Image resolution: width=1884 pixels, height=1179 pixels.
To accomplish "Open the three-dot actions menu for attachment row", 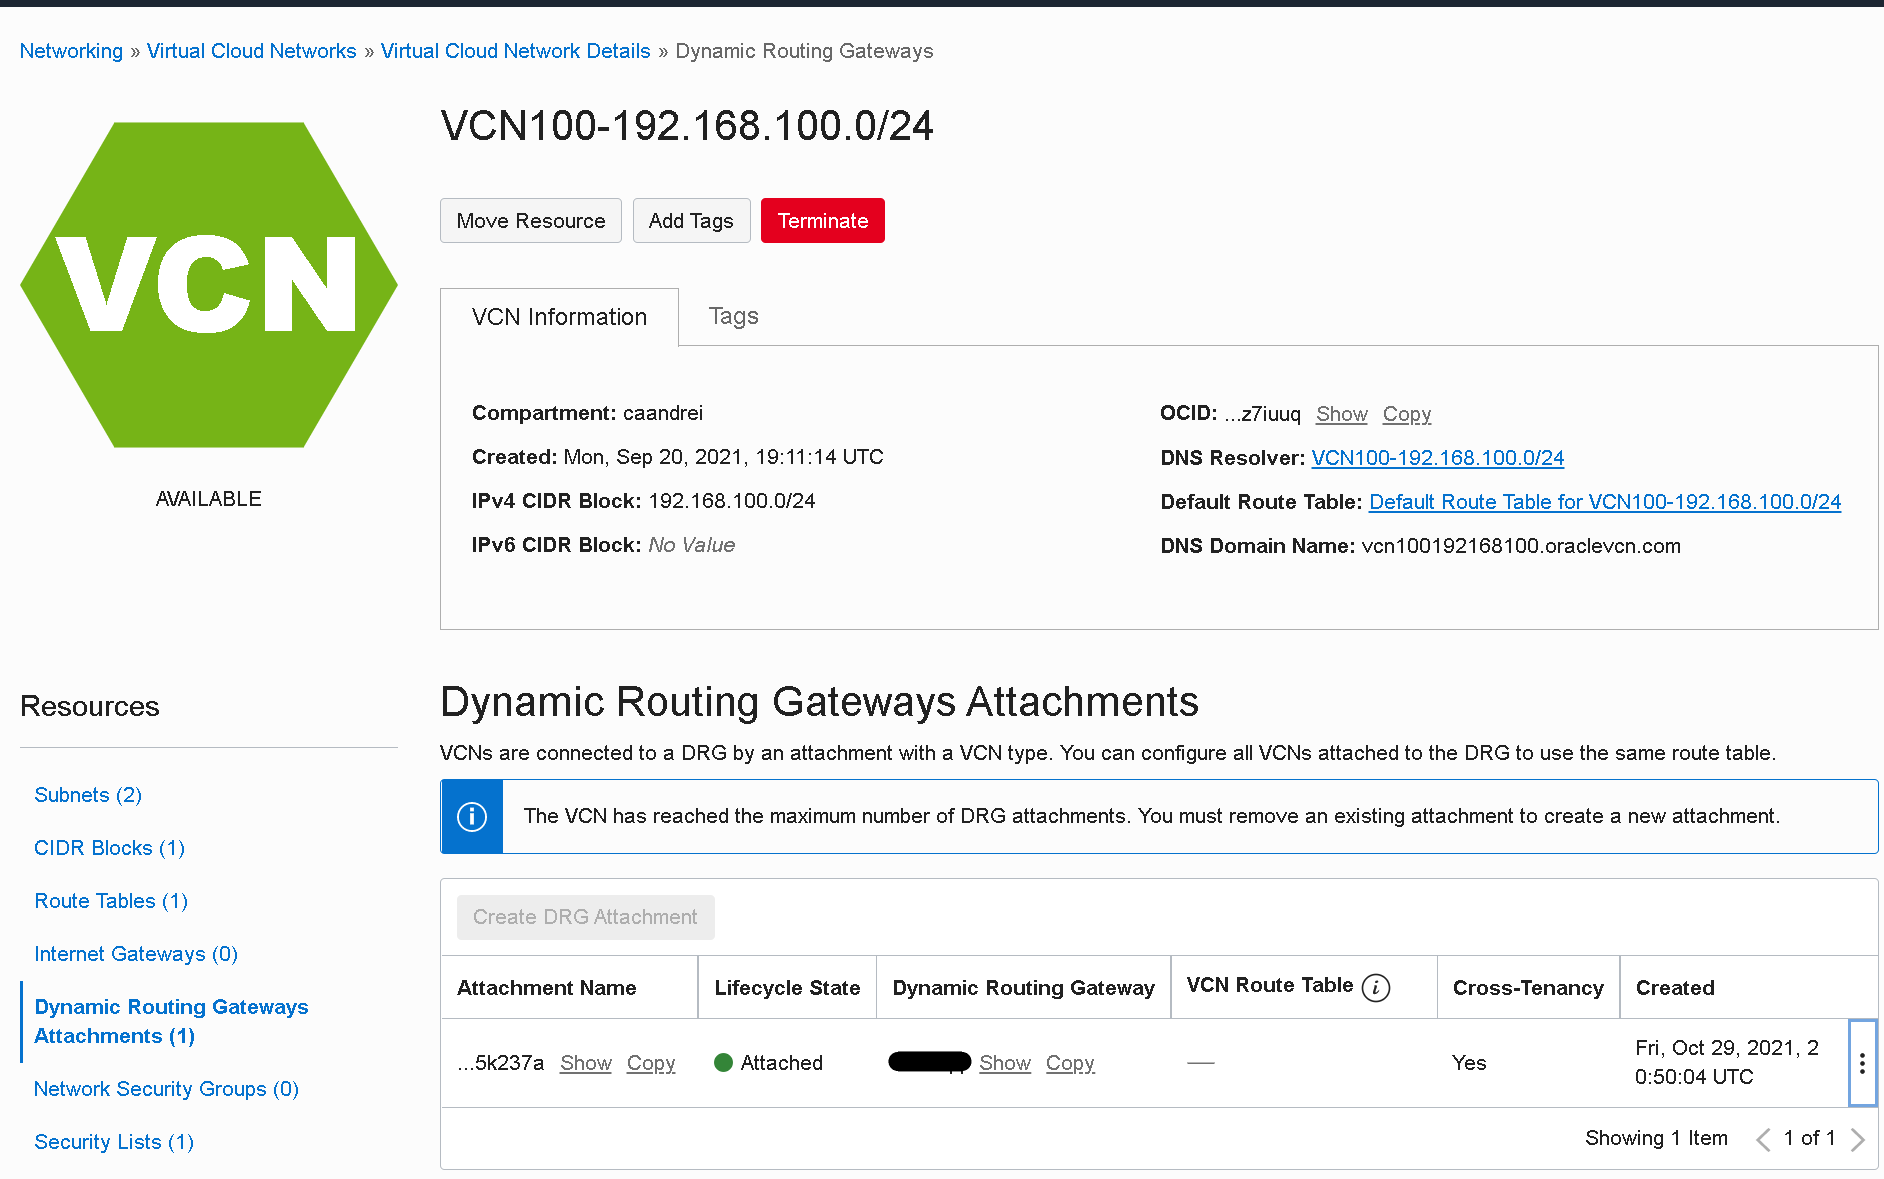I will coord(1861,1063).
